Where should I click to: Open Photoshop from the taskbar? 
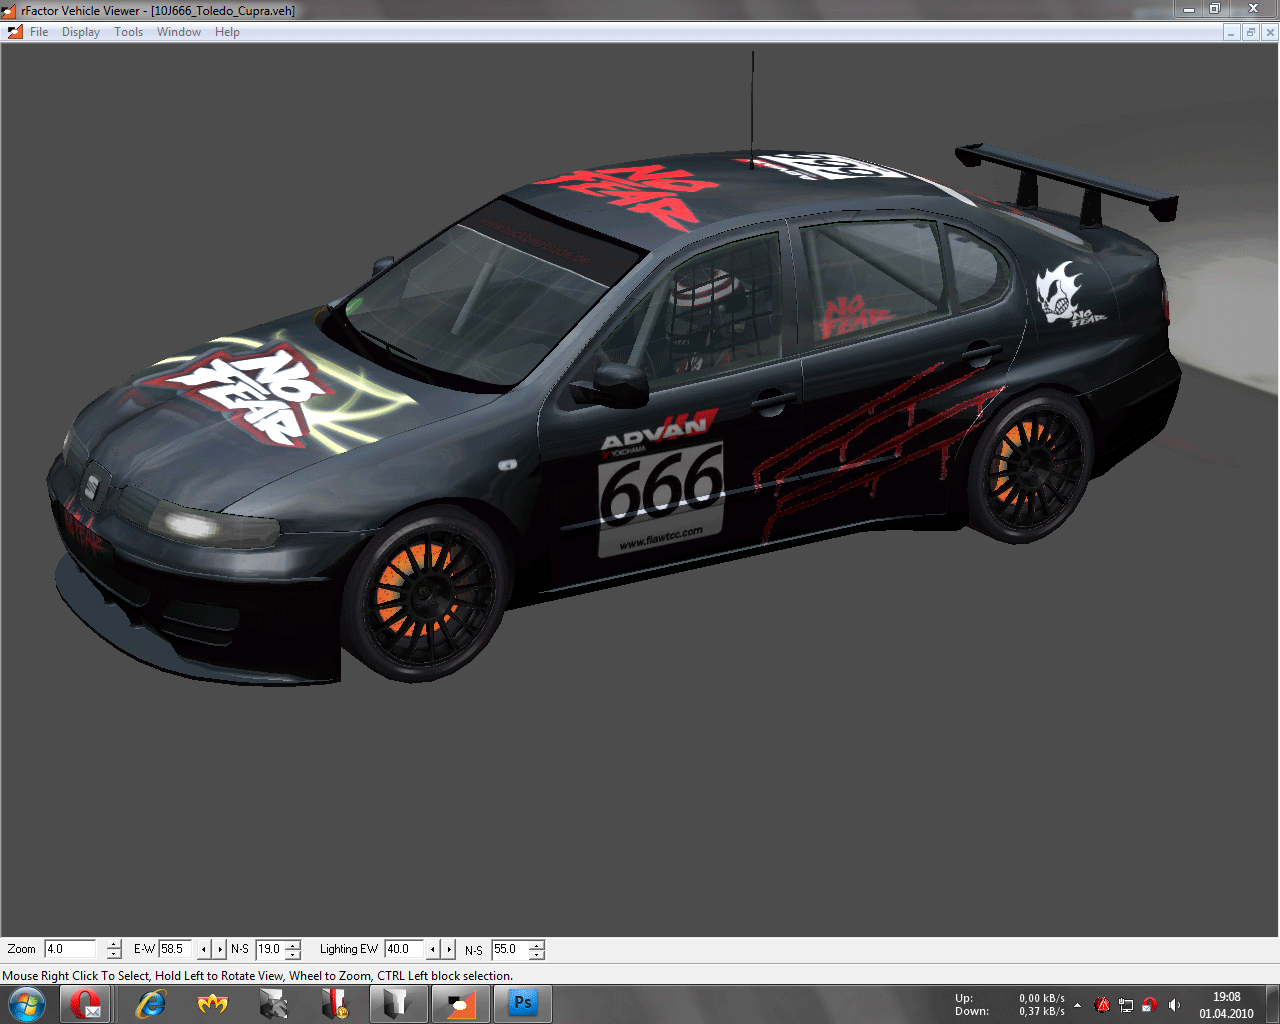tap(522, 1004)
